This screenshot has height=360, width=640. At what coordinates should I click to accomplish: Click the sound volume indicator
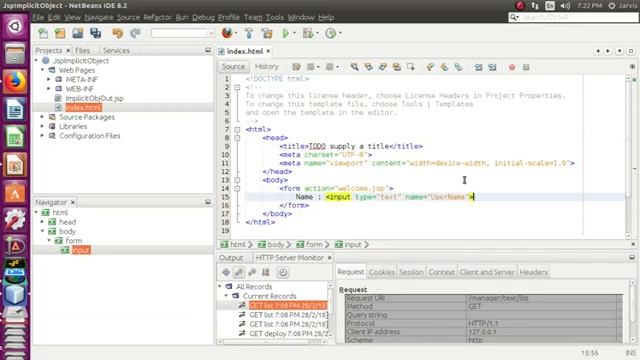(565, 6)
